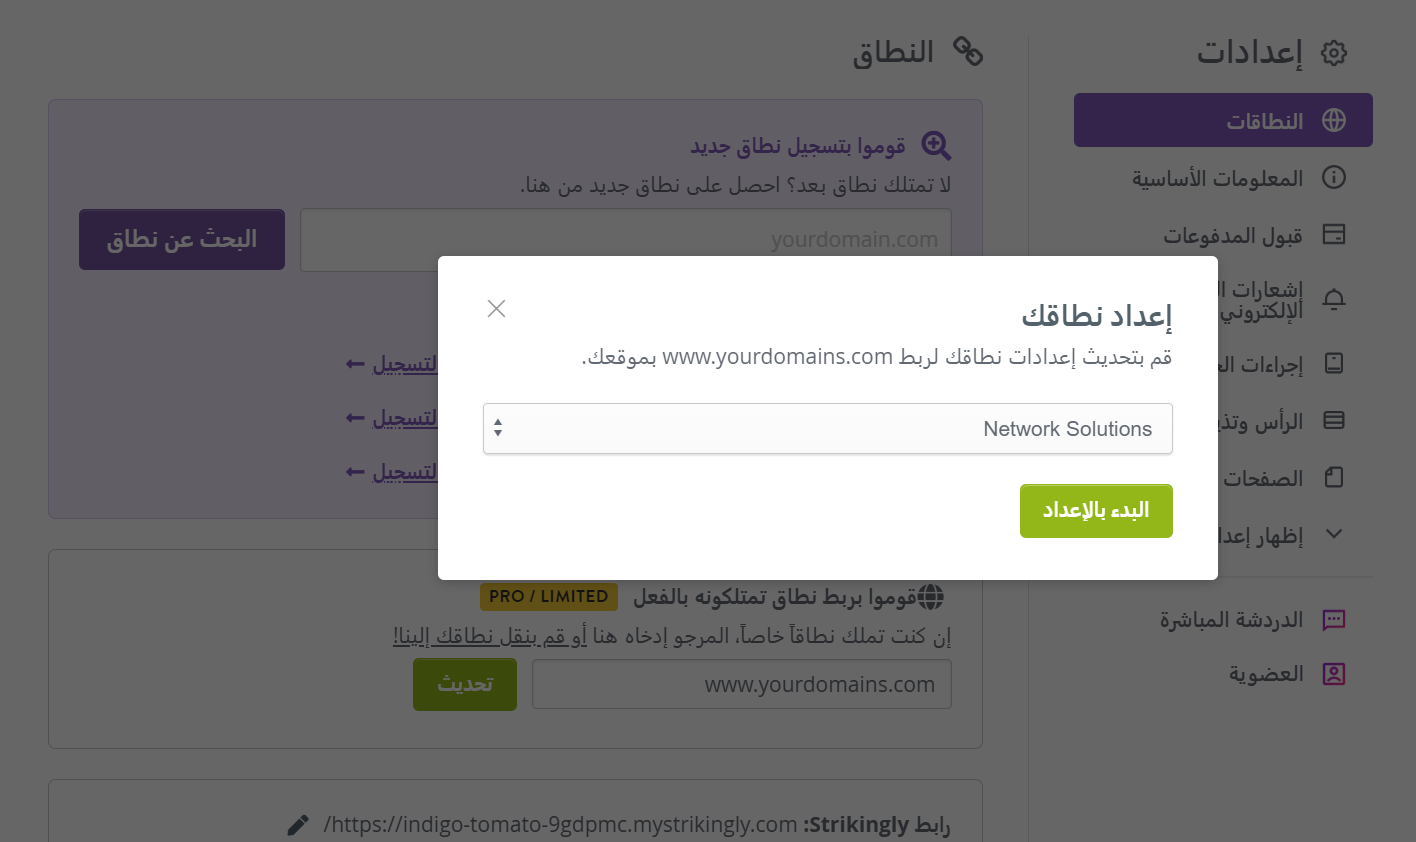Close the domain setup dialog with X
The width and height of the screenshot is (1416, 842).
pyautogui.click(x=496, y=309)
